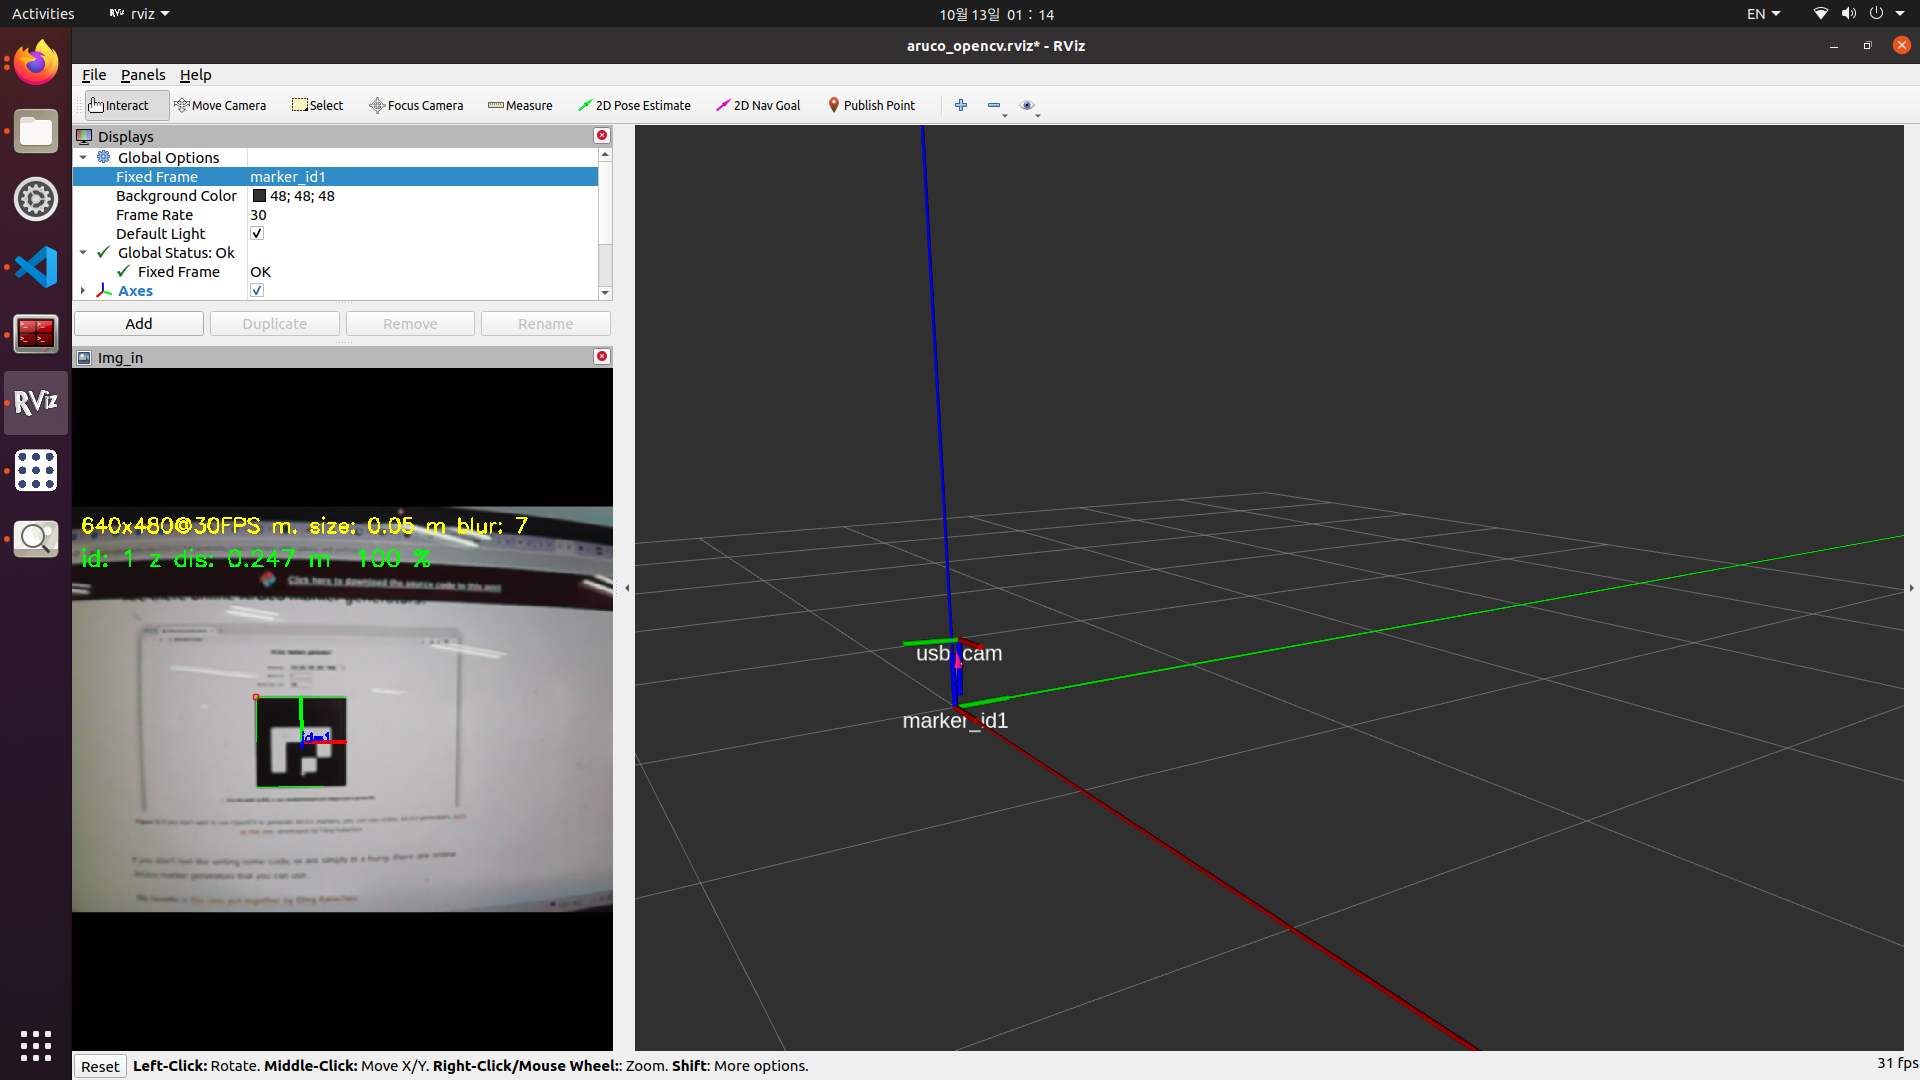Toggle the Default Light checkbox

coord(257,233)
